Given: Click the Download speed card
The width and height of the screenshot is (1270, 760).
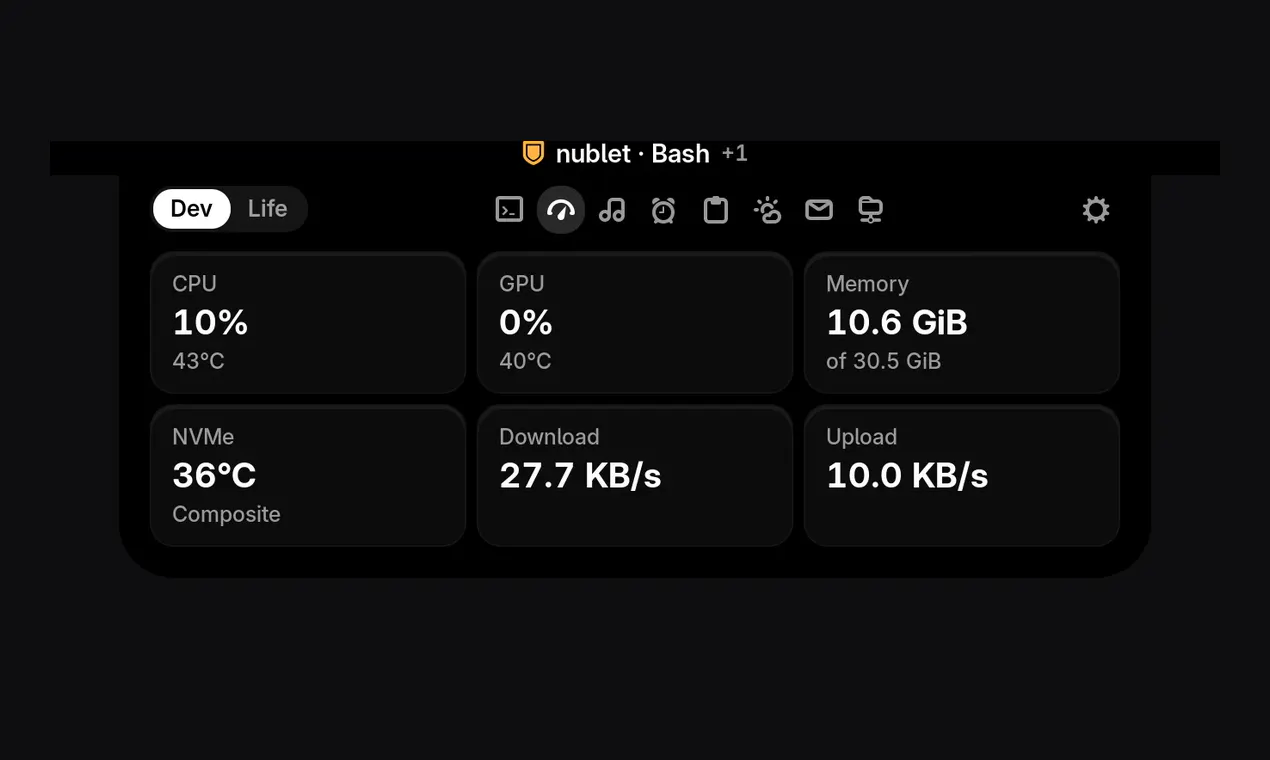Looking at the screenshot, I should (635, 475).
